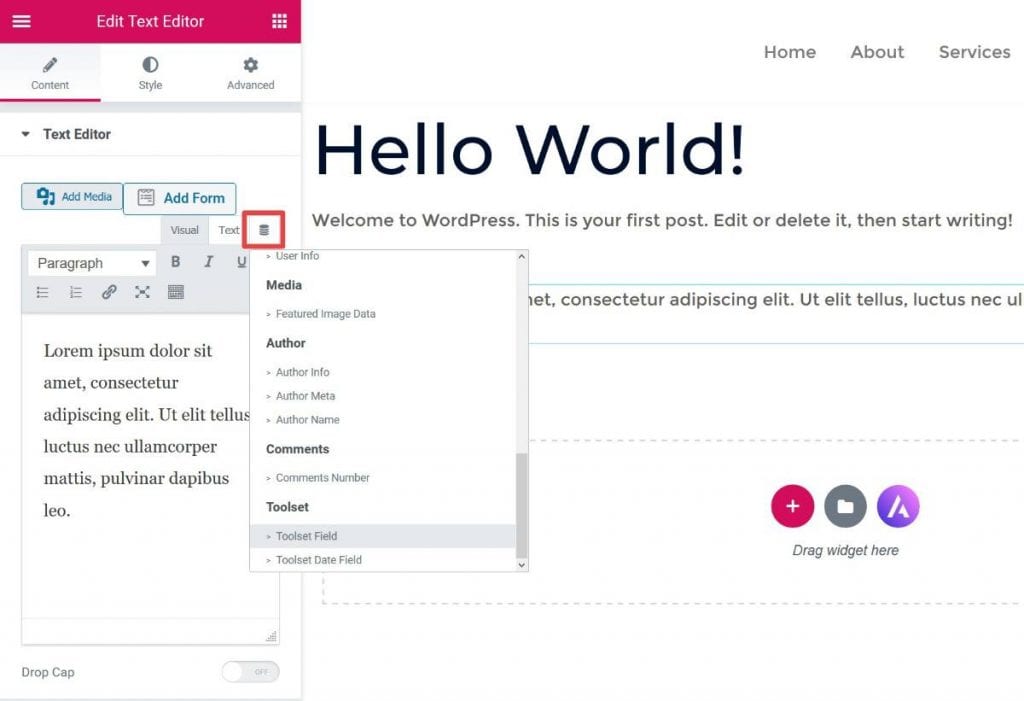
Task: Select Toolset Field dynamic tag
Action: coord(306,536)
